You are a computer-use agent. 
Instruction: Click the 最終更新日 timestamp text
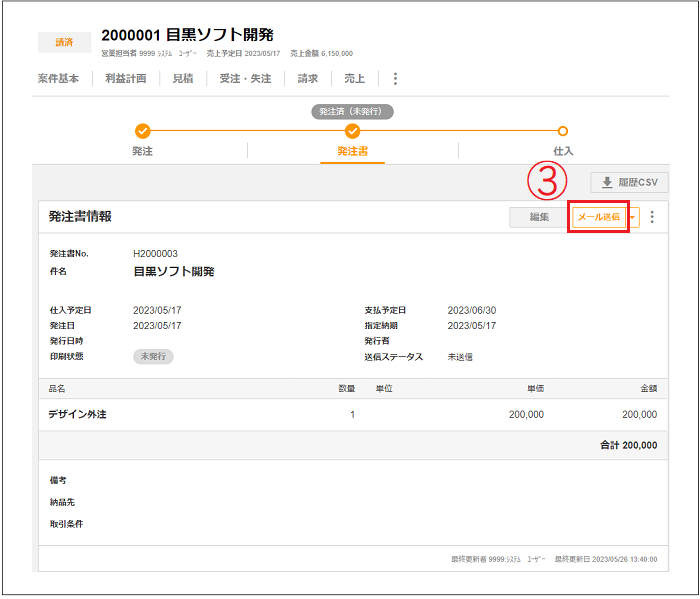pos(606,560)
